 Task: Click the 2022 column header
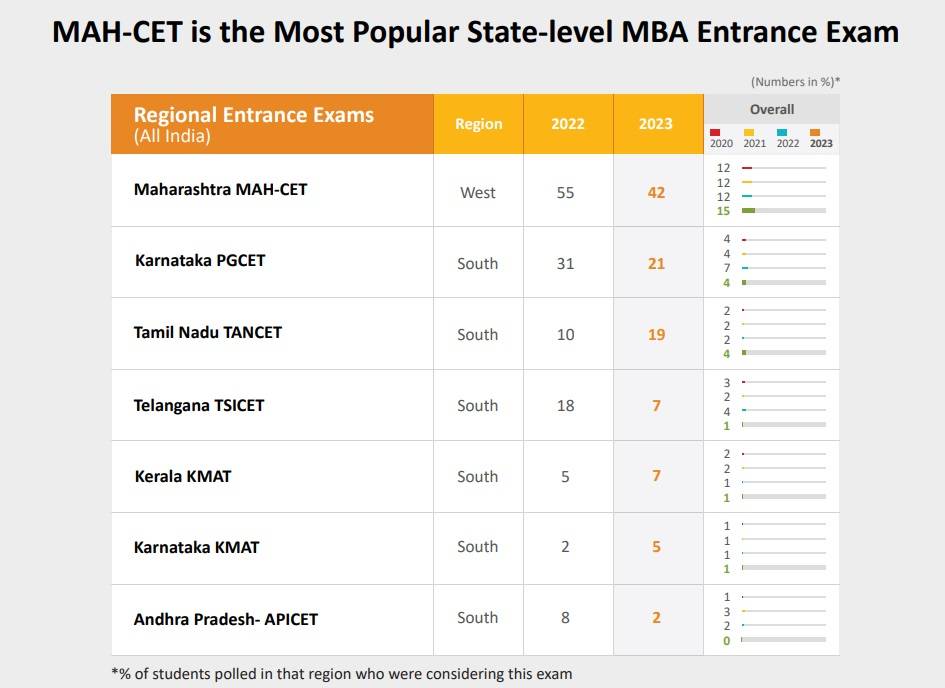tap(568, 124)
